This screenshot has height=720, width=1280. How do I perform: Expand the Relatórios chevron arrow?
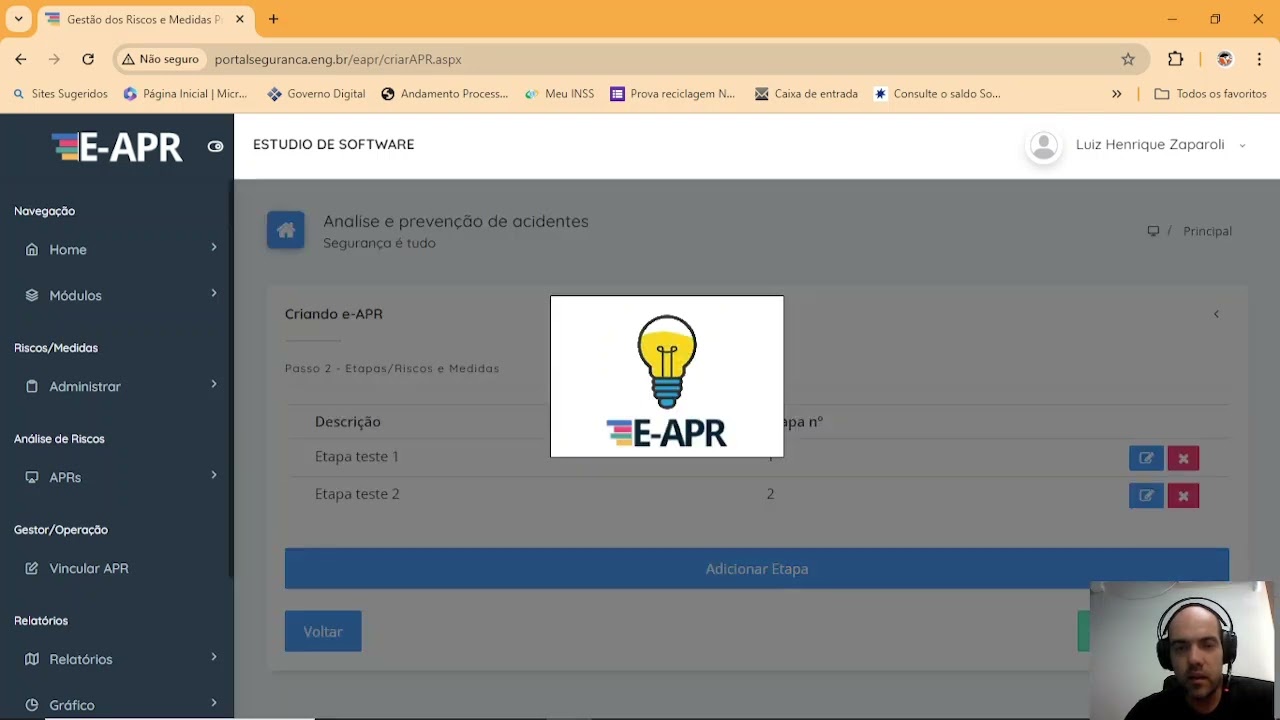tap(213, 658)
